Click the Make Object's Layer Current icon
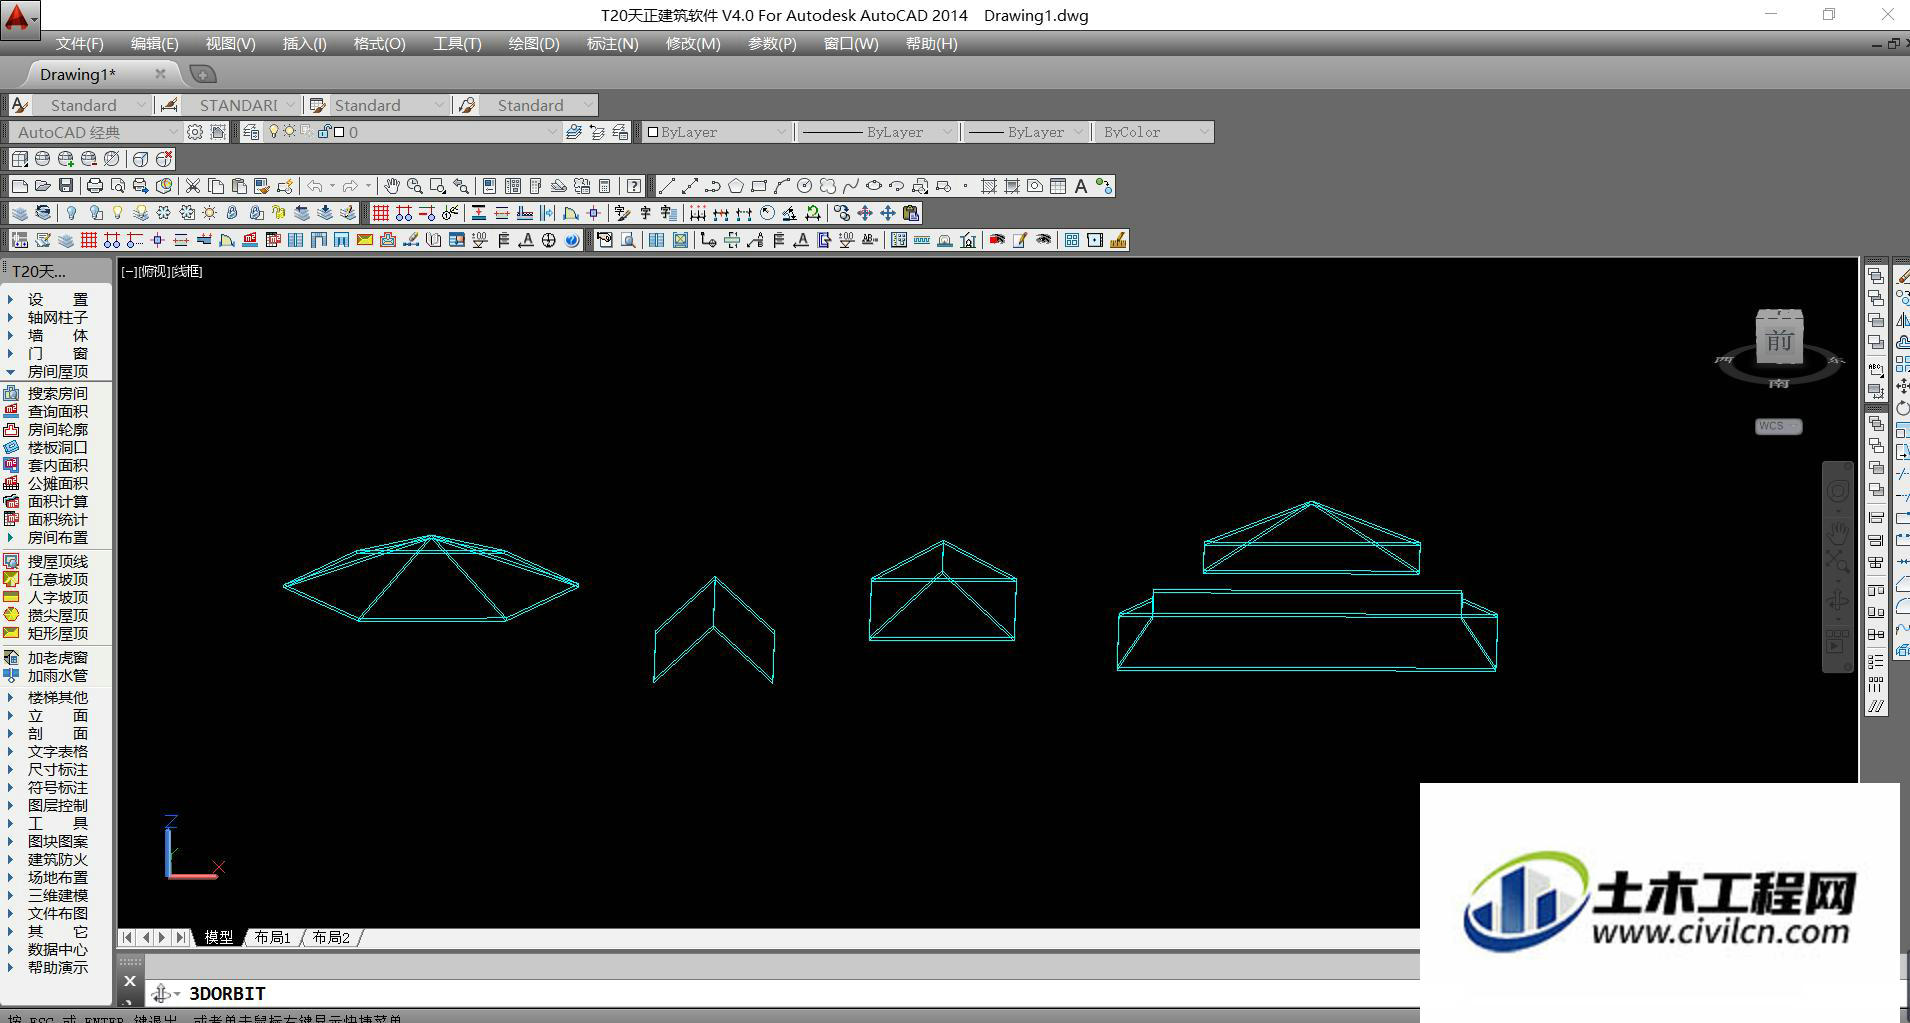 574,132
